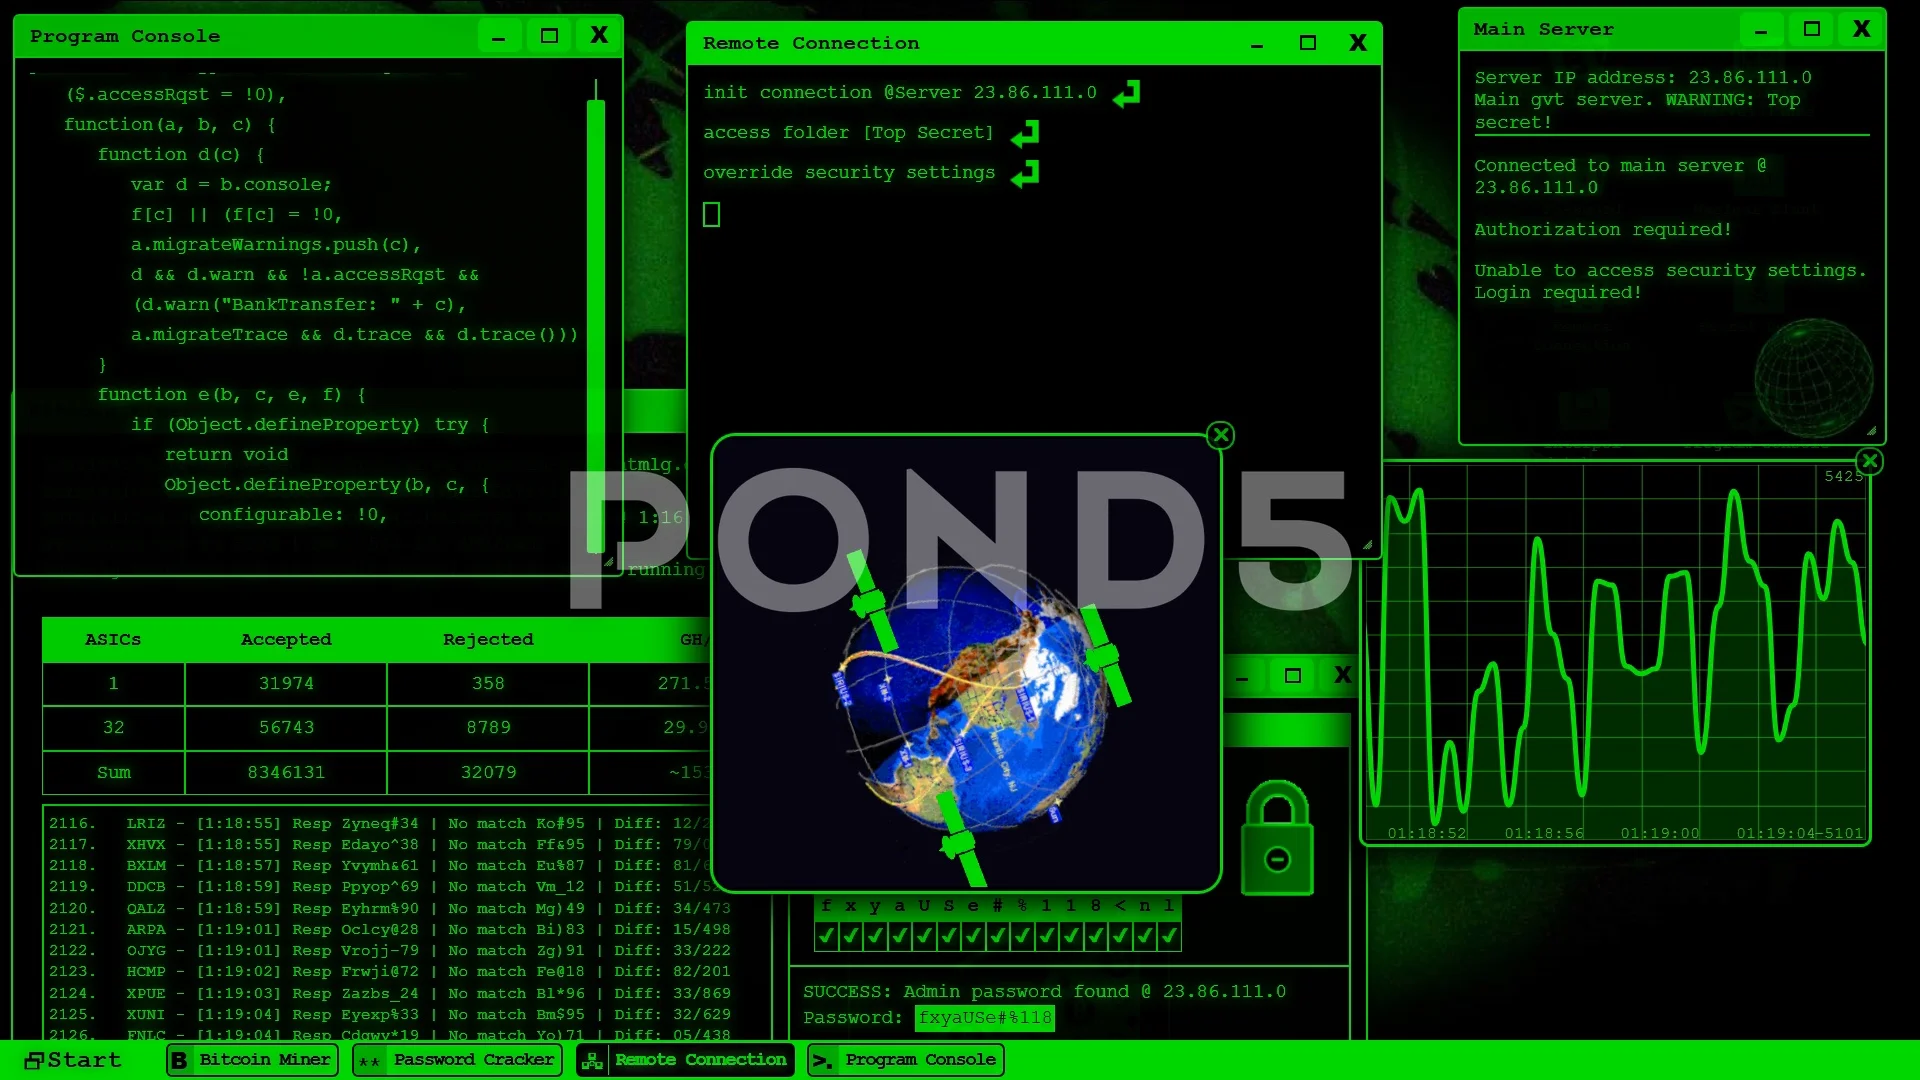Expand the Remote Connection log history
1920x1080 pixels.
click(1305, 42)
